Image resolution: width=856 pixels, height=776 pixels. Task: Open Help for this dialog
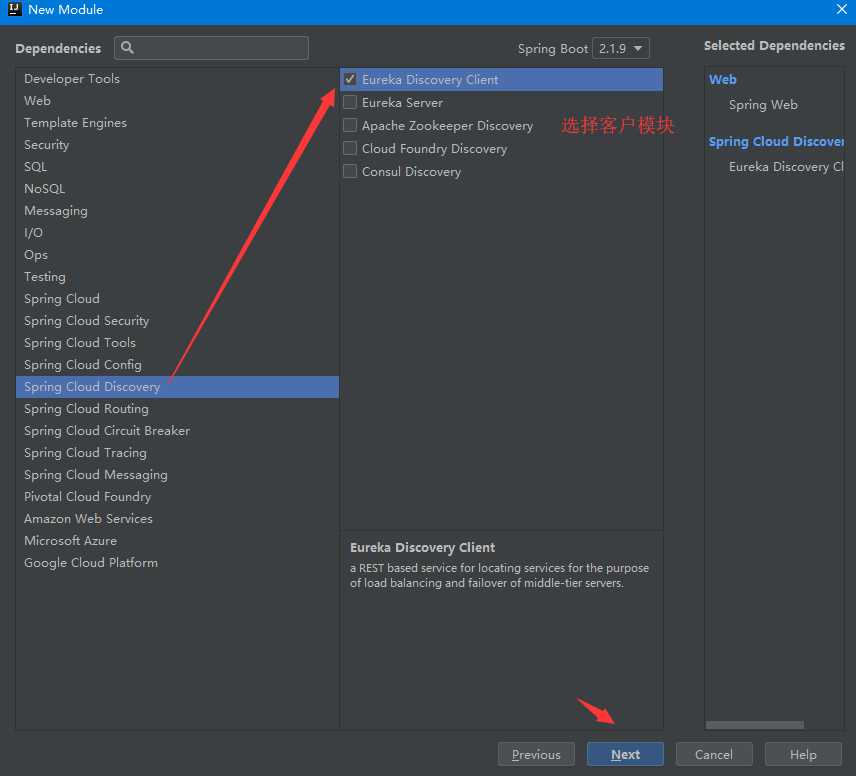(x=803, y=754)
